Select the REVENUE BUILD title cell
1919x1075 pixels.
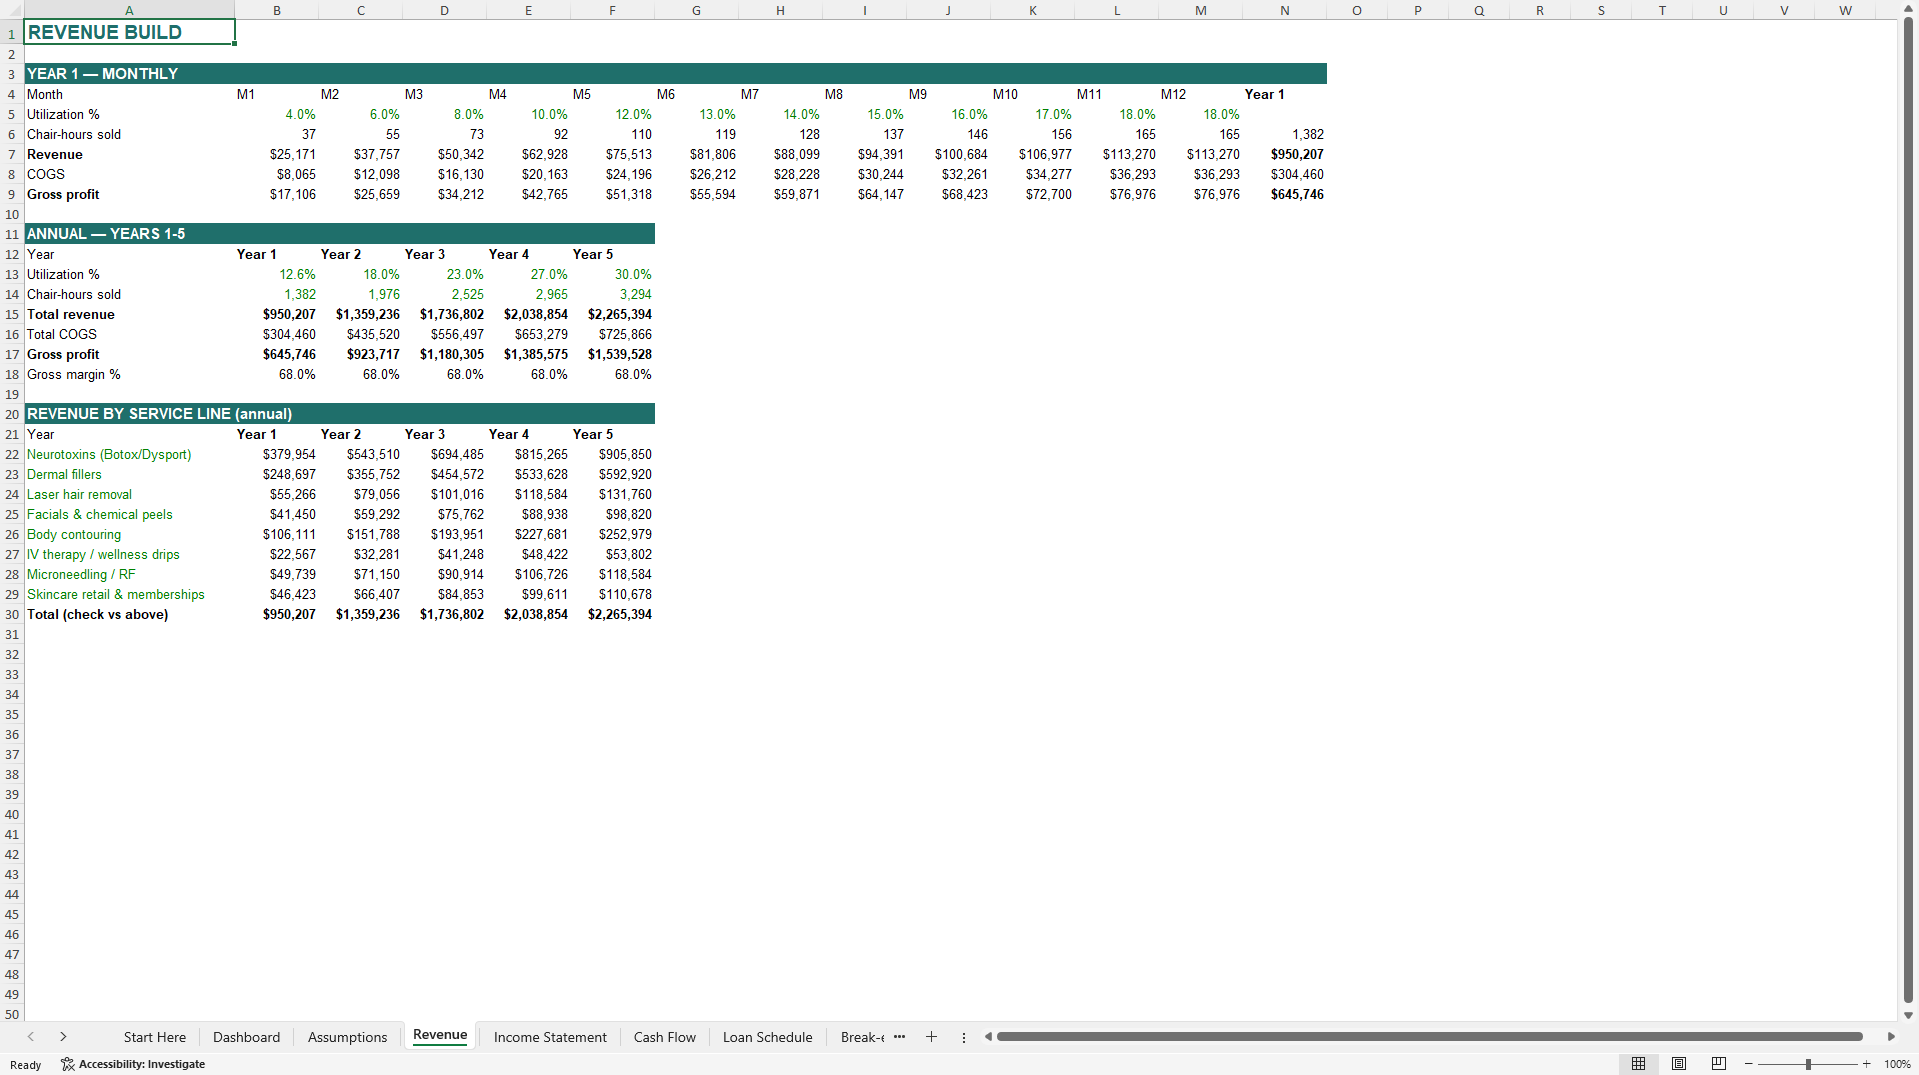click(129, 32)
